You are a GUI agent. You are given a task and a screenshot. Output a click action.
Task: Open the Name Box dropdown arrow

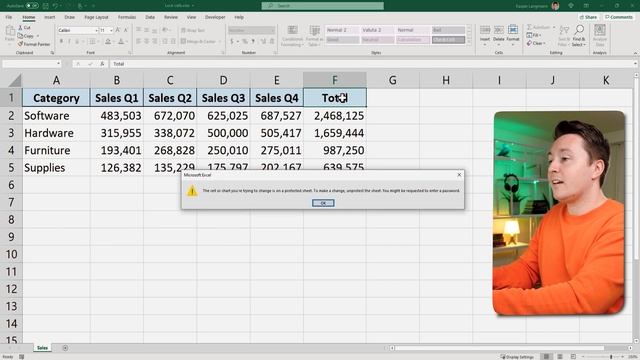click(58, 64)
